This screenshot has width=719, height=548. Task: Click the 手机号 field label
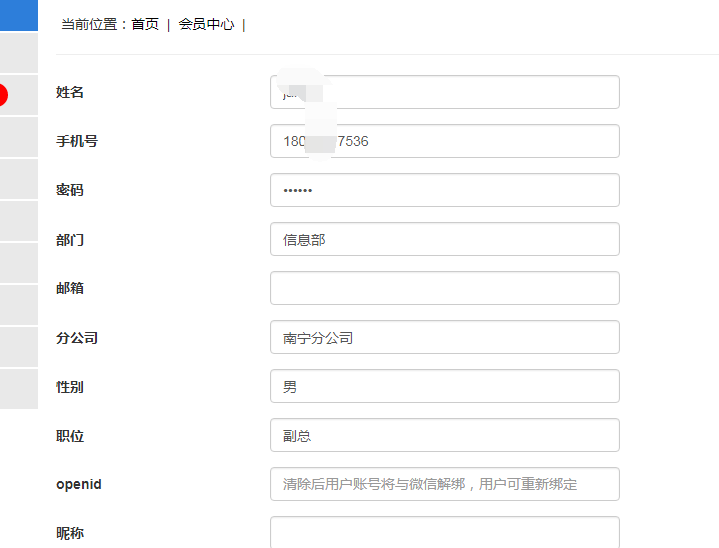click(x=77, y=141)
